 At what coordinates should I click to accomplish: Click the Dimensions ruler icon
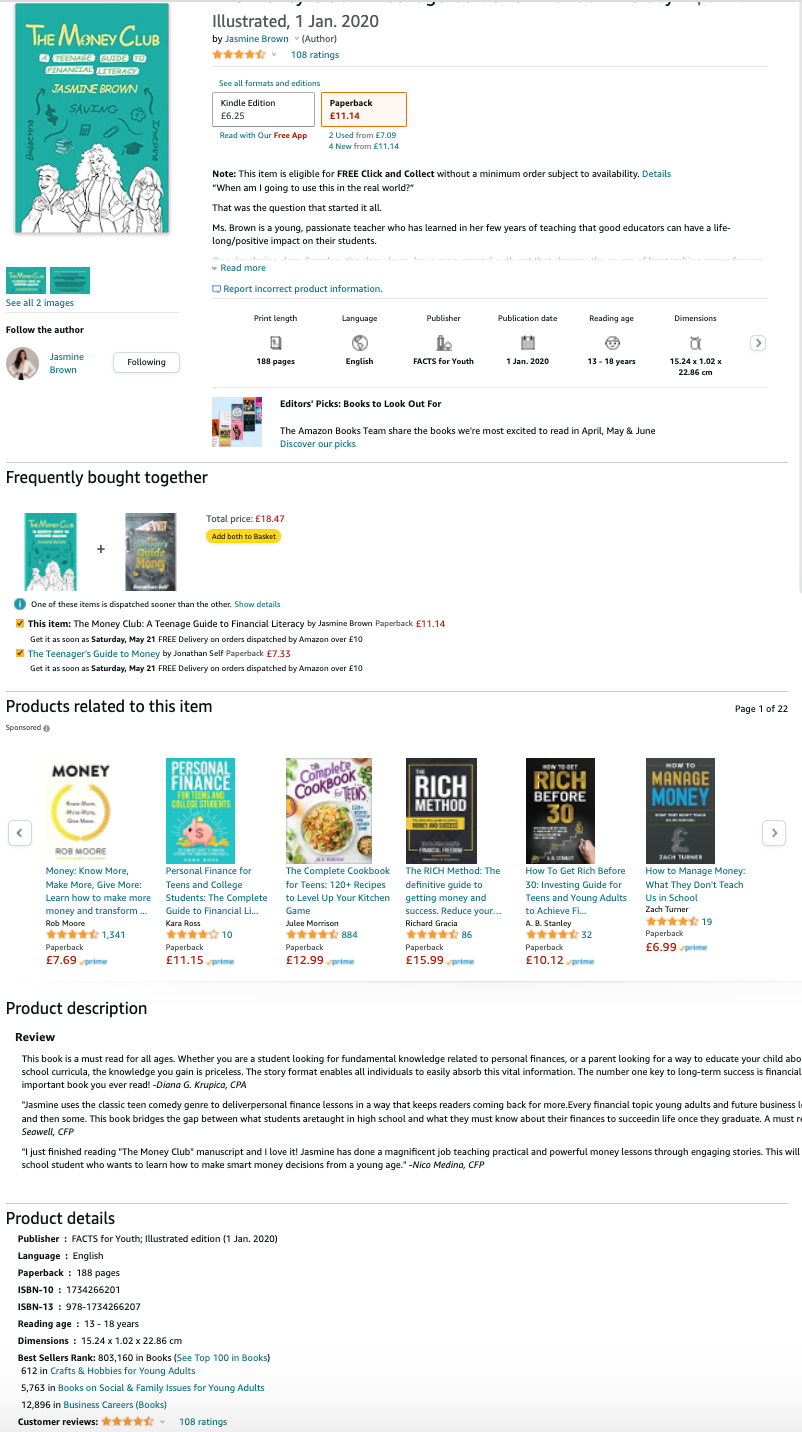[x=695, y=343]
